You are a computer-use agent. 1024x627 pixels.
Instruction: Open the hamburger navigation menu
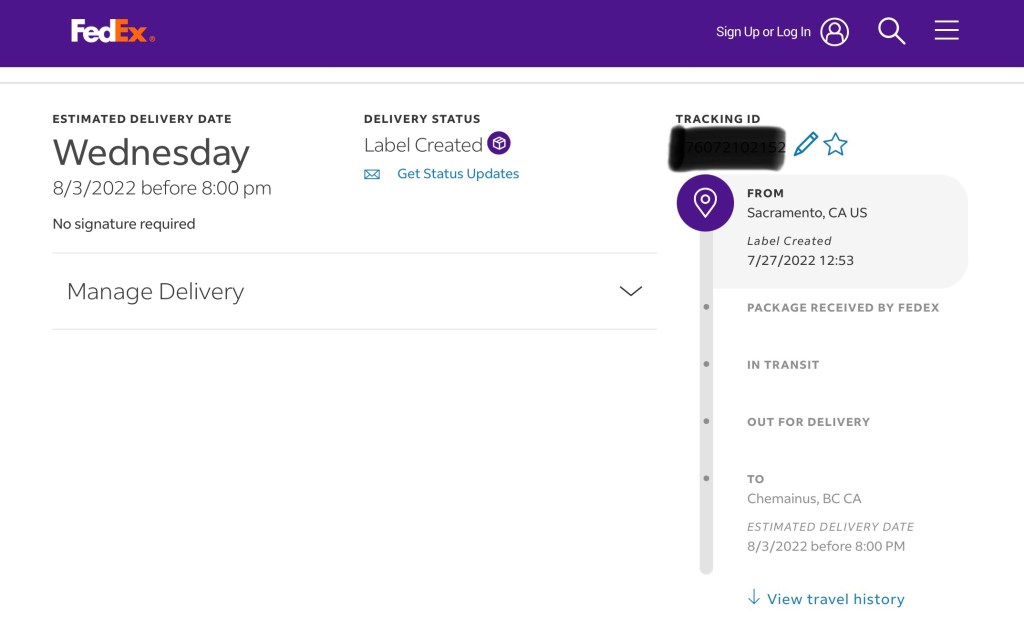(946, 31)
